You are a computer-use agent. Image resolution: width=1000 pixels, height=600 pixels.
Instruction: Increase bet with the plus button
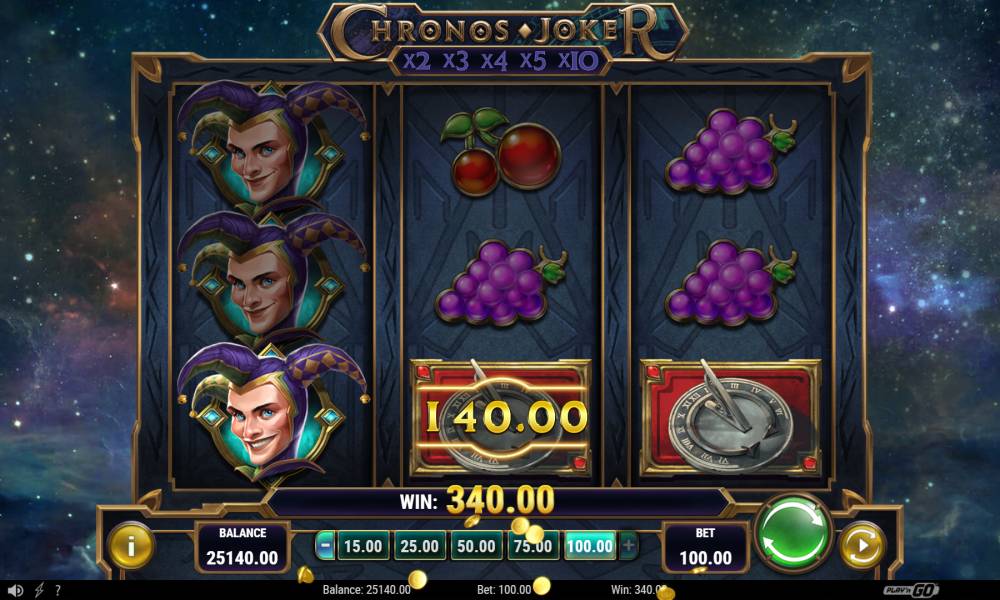click(628, 546)
